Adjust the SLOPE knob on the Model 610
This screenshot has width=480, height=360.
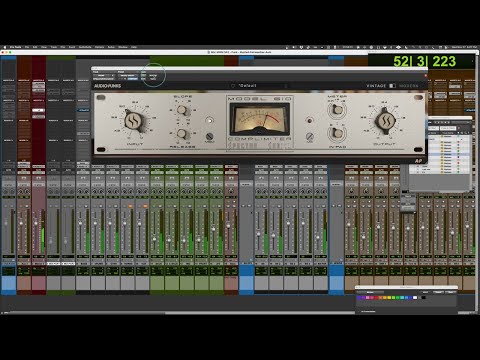click(x=182, y=110)
